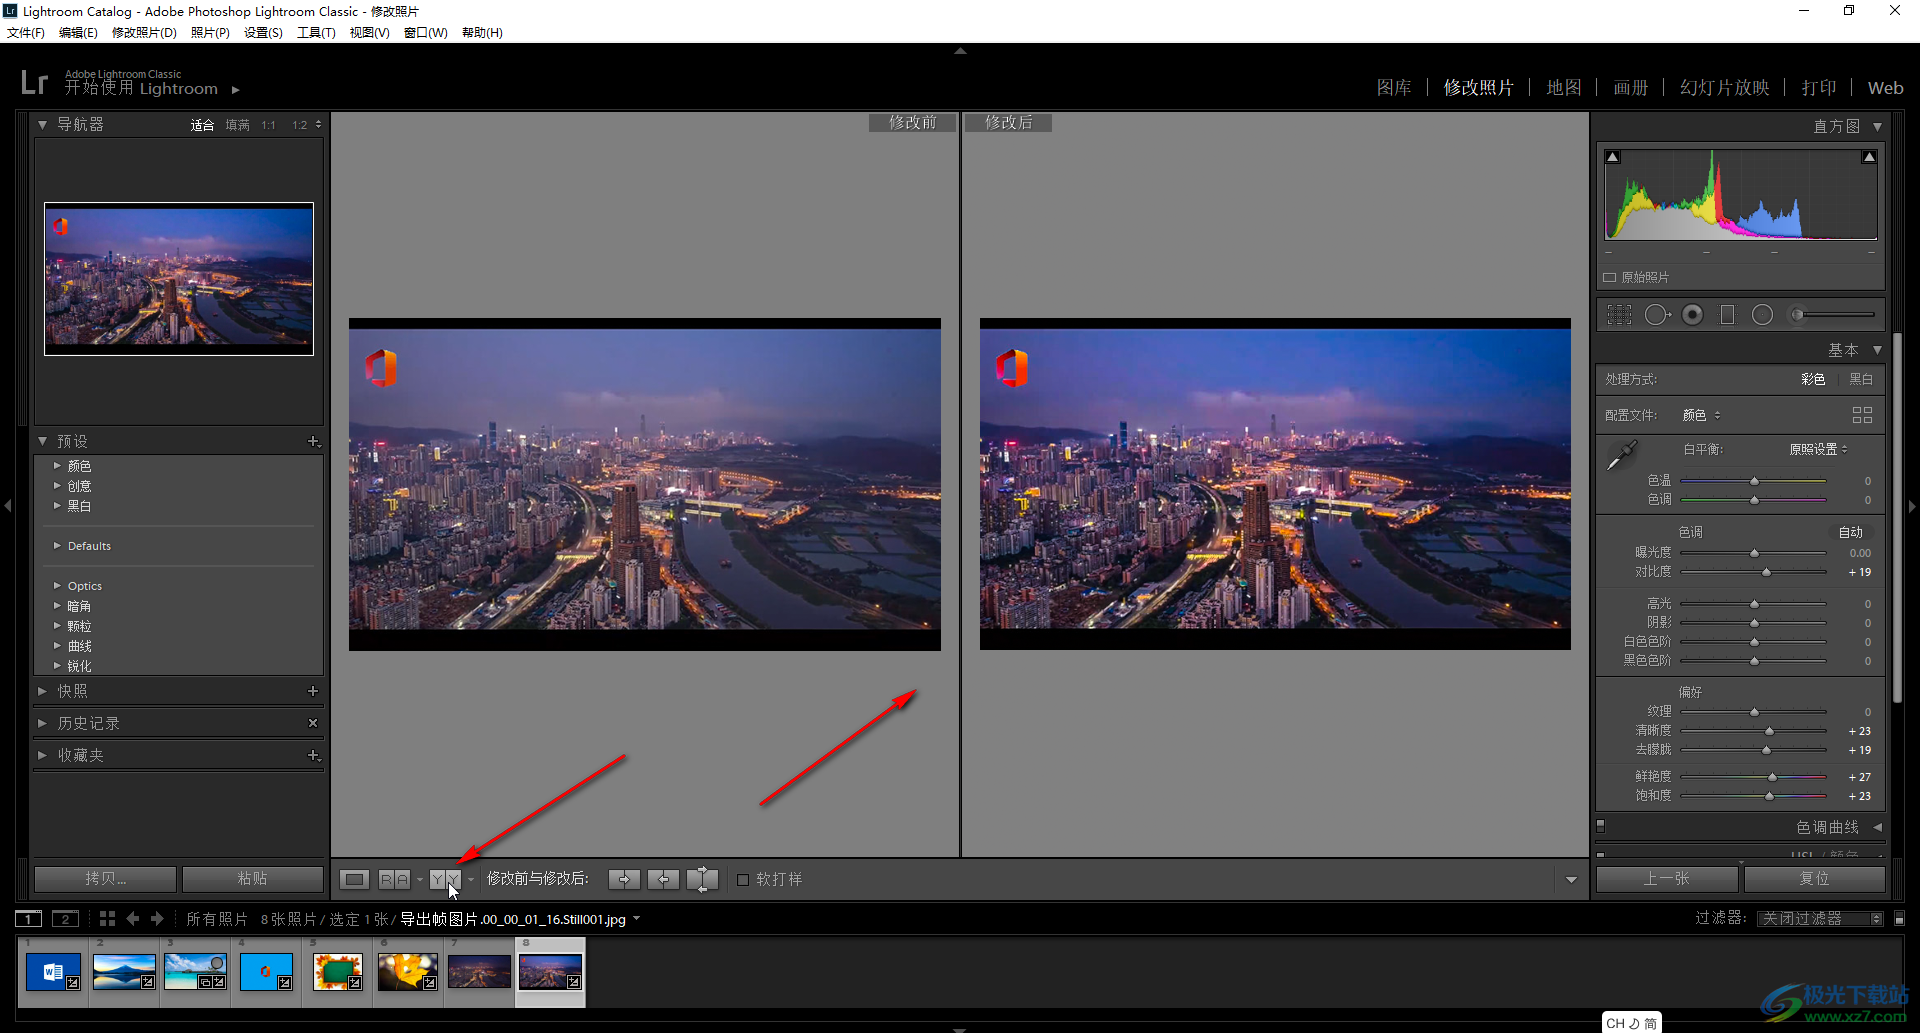Image resolution: width=1920 pixels, height=1033 pixels.
Task: Pick the white balance eyedropper tool
Action: [1621, 456]
